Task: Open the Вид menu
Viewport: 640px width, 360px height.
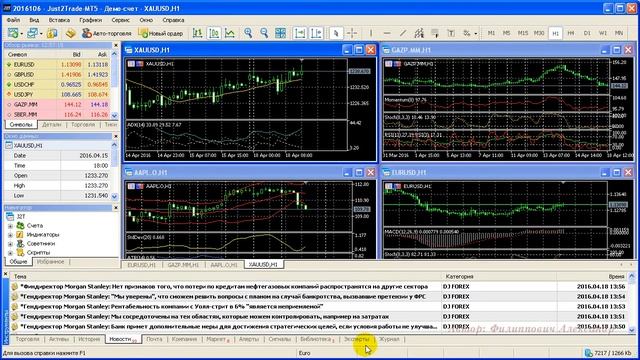Action: [34, 20]
